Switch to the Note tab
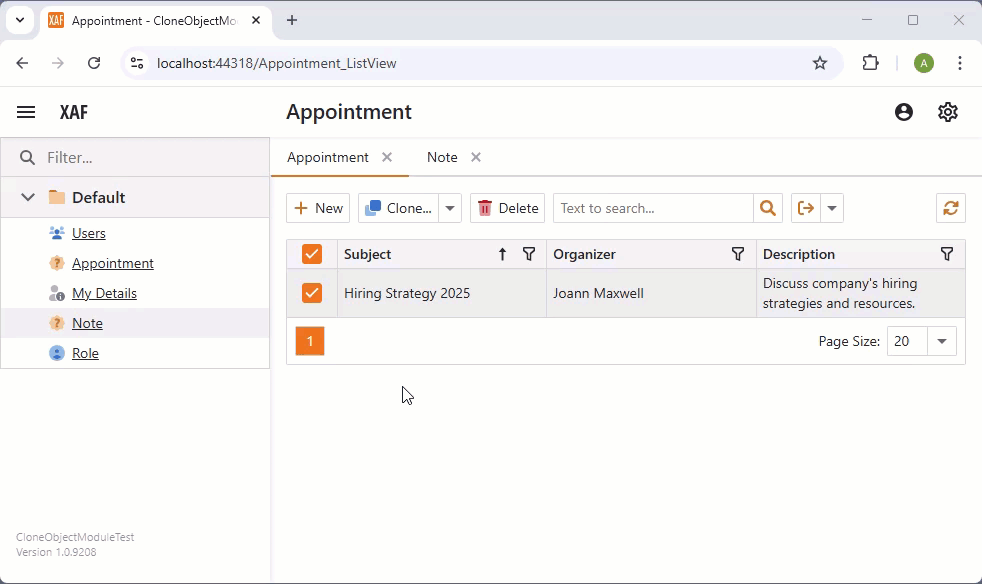This screenshot has height=584, width=982. 441,157
